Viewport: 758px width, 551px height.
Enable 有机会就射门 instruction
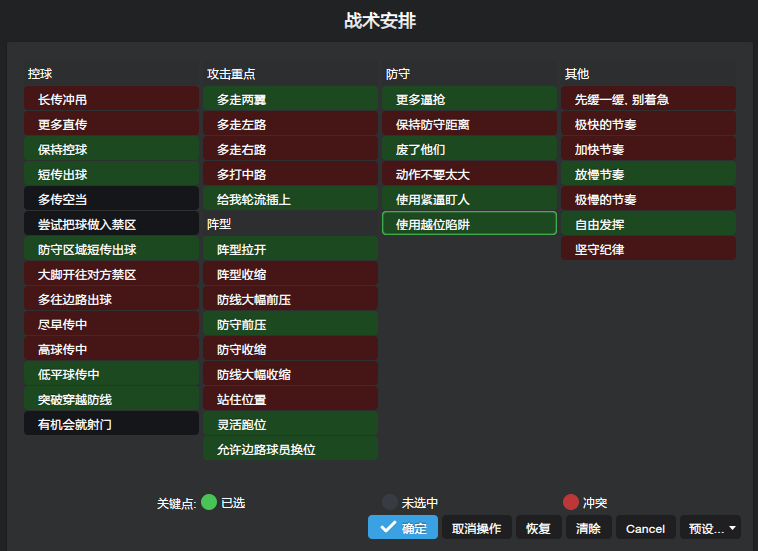click(111, 424)
